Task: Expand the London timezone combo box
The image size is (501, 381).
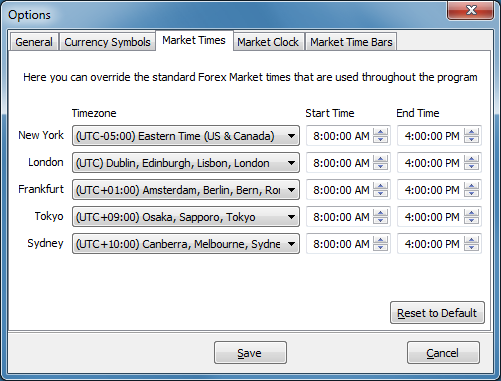Action: point(186,163)
